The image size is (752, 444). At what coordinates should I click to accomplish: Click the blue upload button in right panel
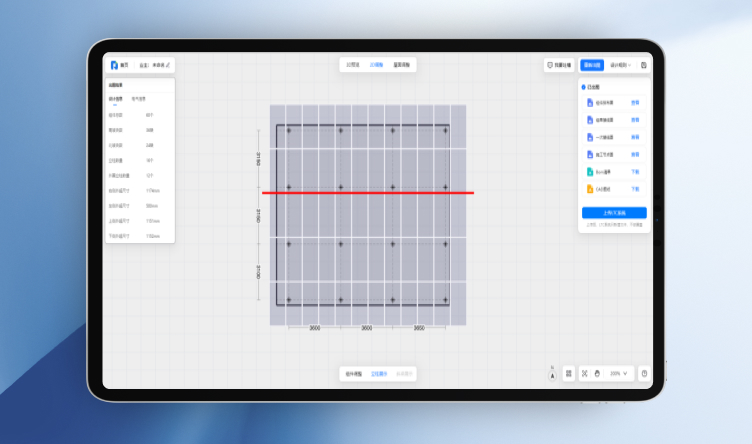coord(614,213)
